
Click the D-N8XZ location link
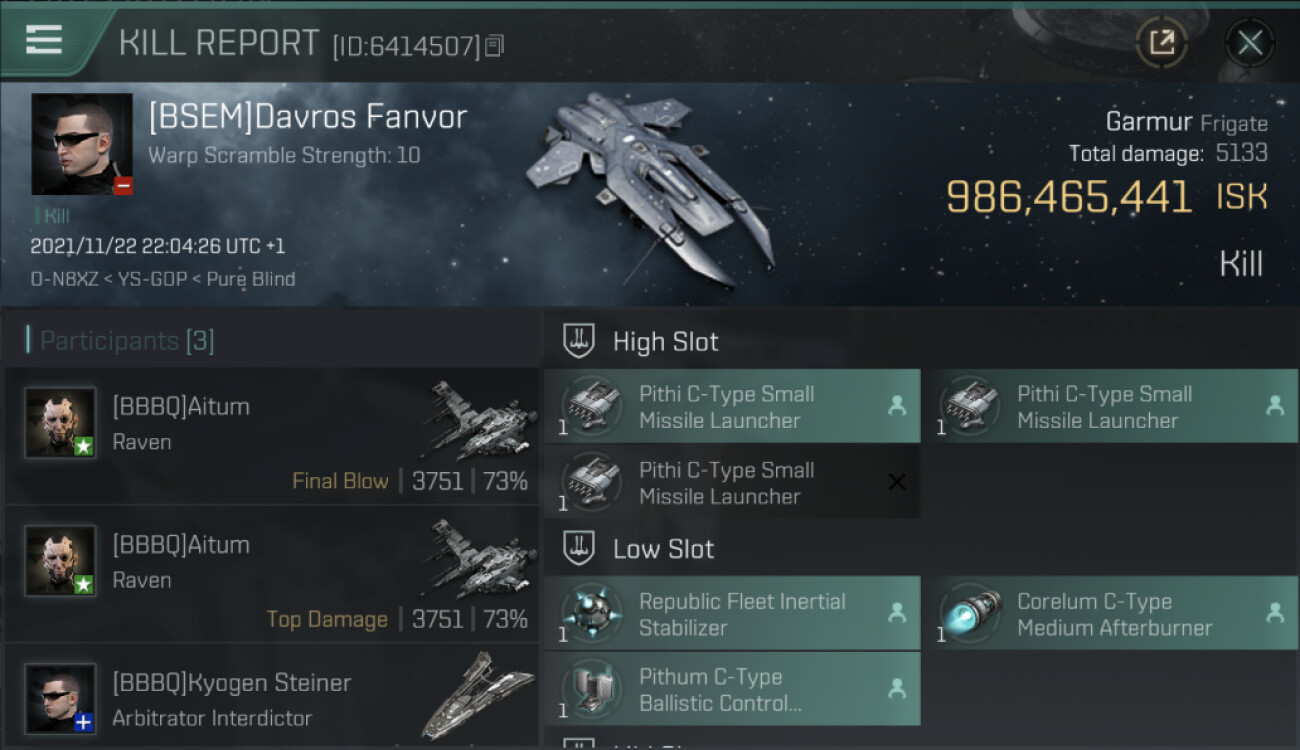(x=64, y=279)
